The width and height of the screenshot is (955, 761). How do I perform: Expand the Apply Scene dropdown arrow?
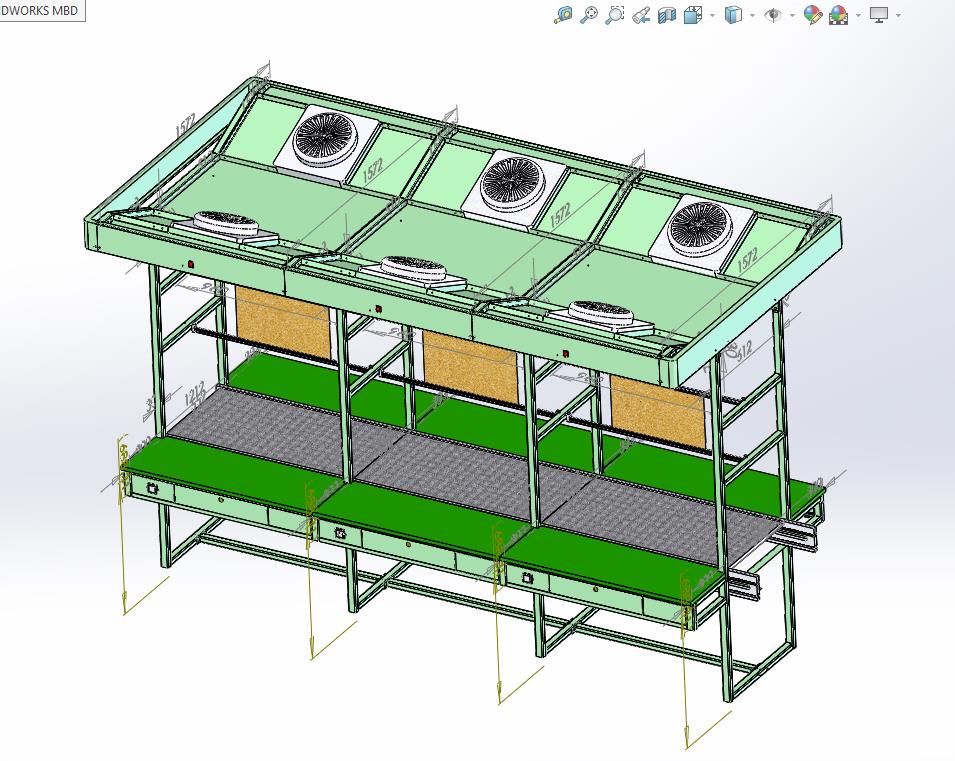point(858,15)
